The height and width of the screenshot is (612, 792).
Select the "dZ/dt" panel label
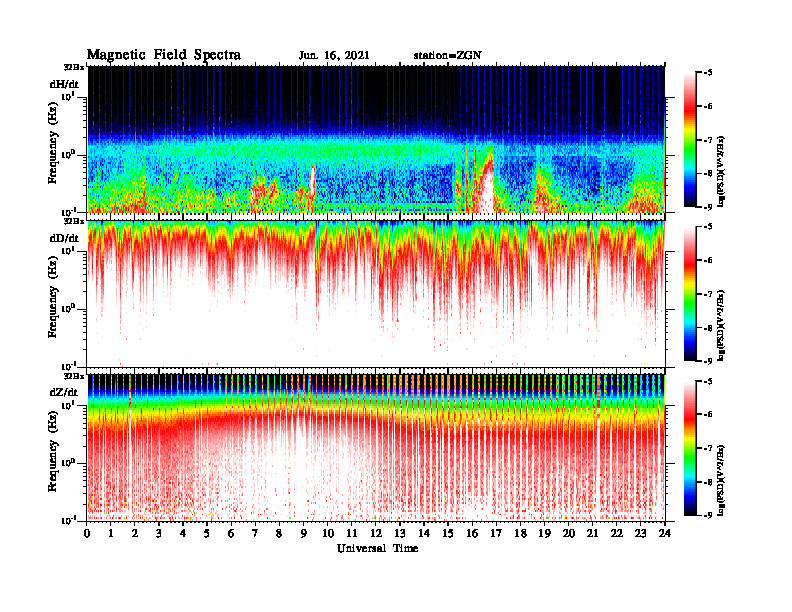tap(64, 392)
